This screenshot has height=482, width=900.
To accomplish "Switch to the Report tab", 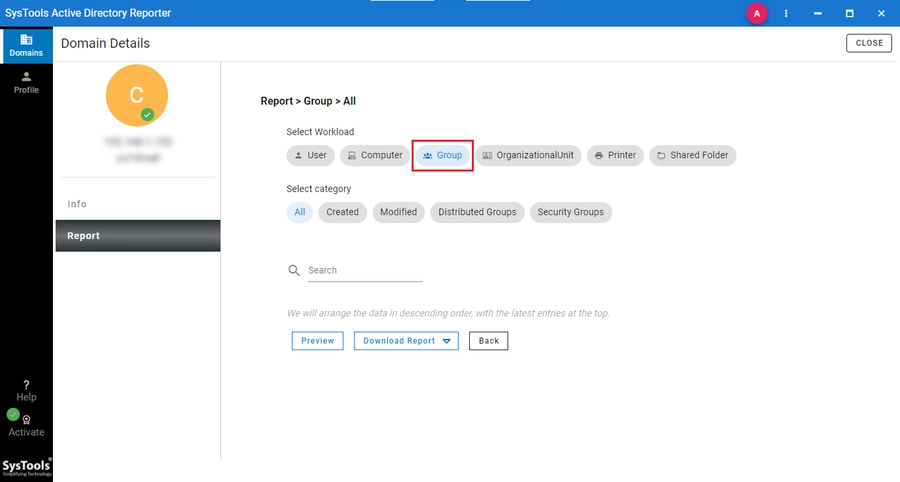I will tap(138, 236).
